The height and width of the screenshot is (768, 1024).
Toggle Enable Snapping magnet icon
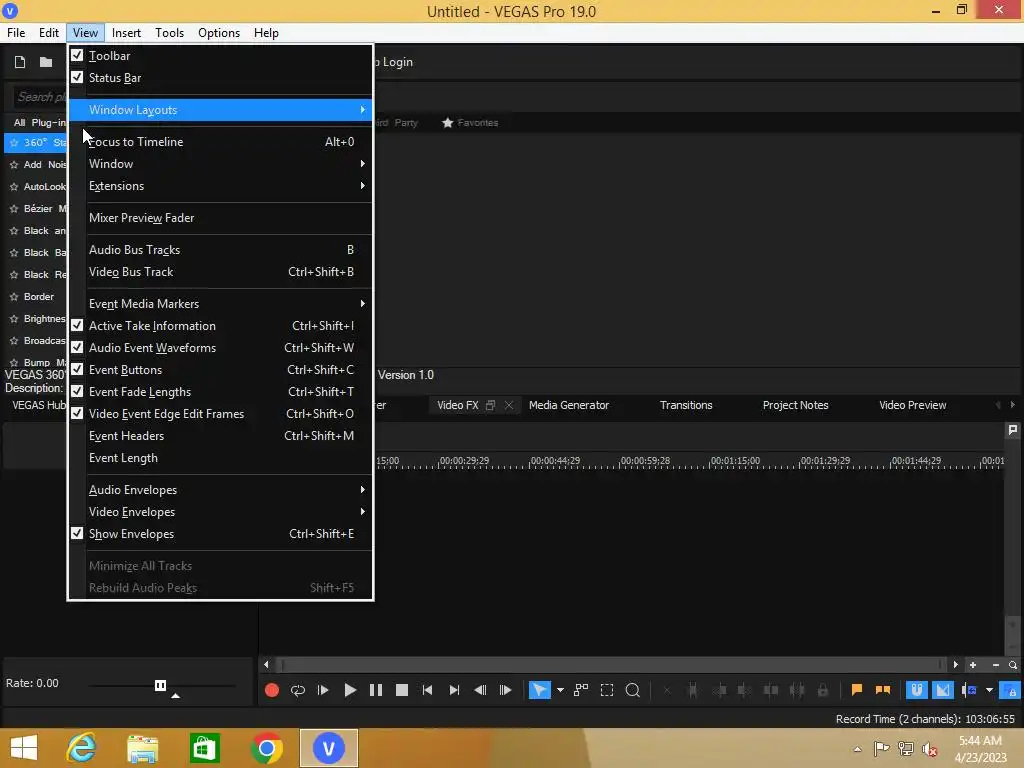[916, 690]
